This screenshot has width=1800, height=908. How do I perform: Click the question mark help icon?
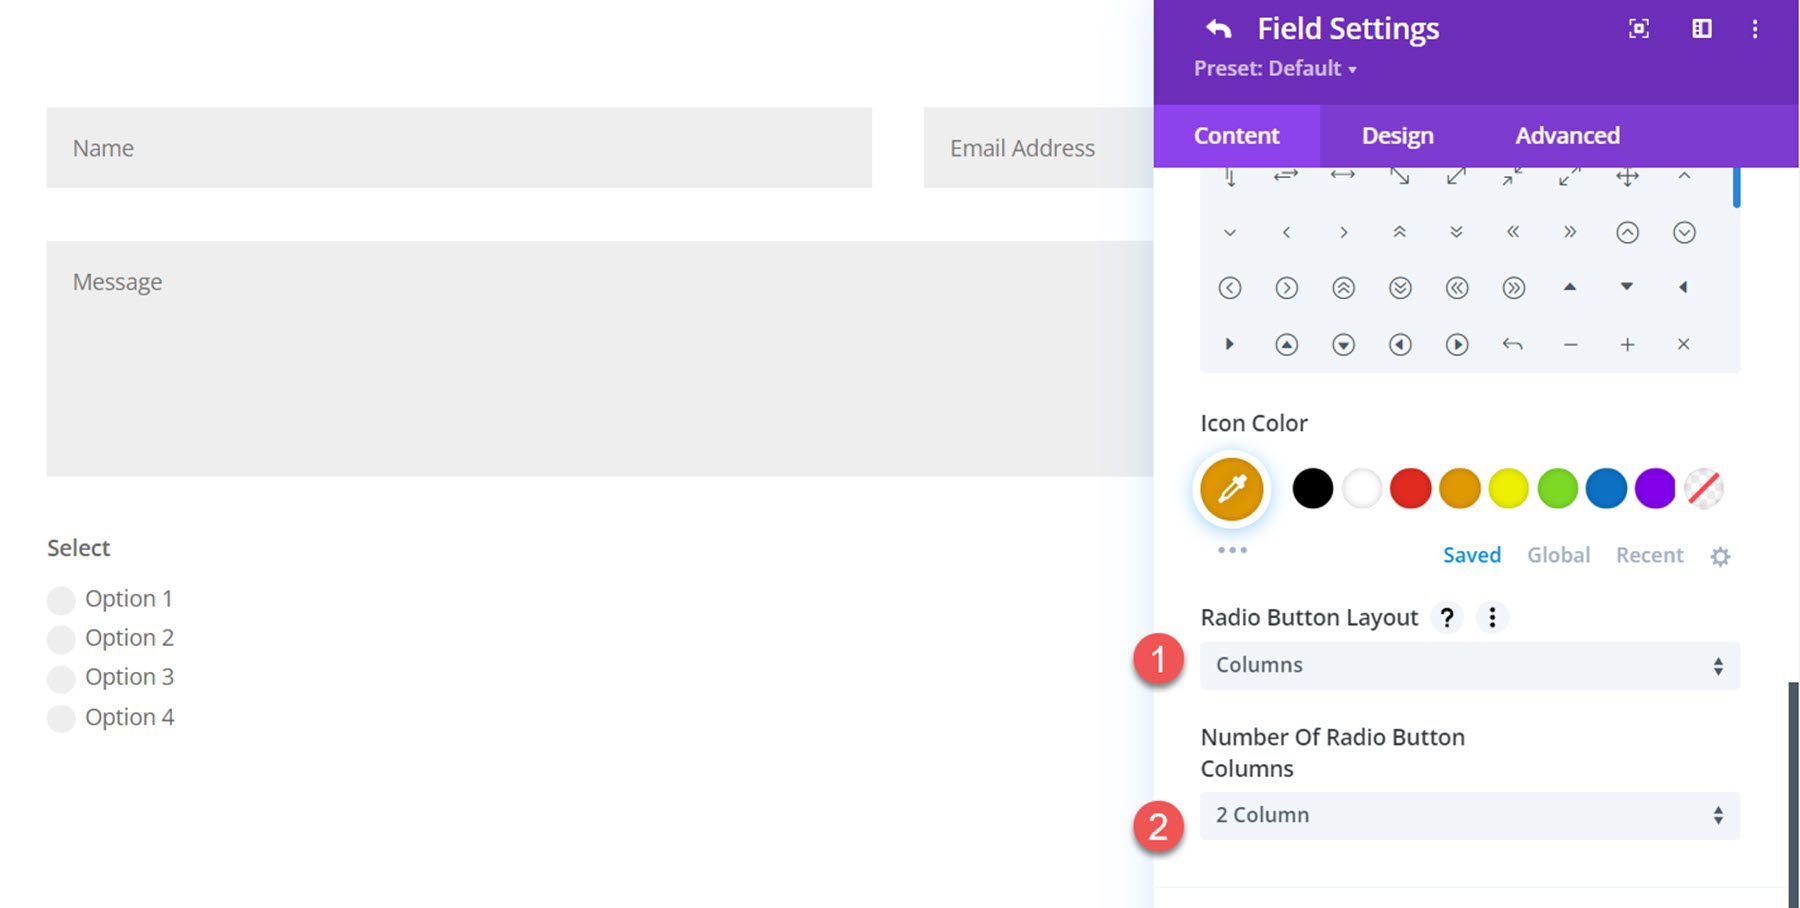pyautogui.click(x=1446, y=618)
